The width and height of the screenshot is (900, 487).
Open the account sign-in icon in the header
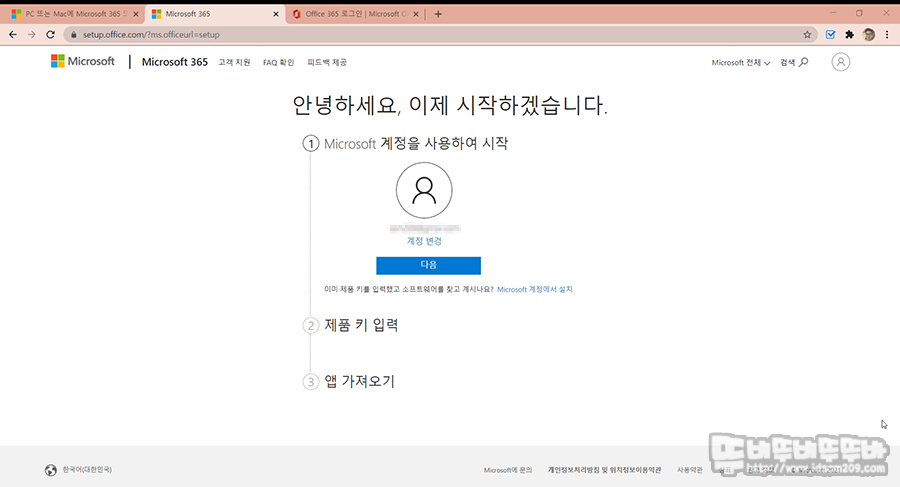pyautogui.click(x=840, y=62)
